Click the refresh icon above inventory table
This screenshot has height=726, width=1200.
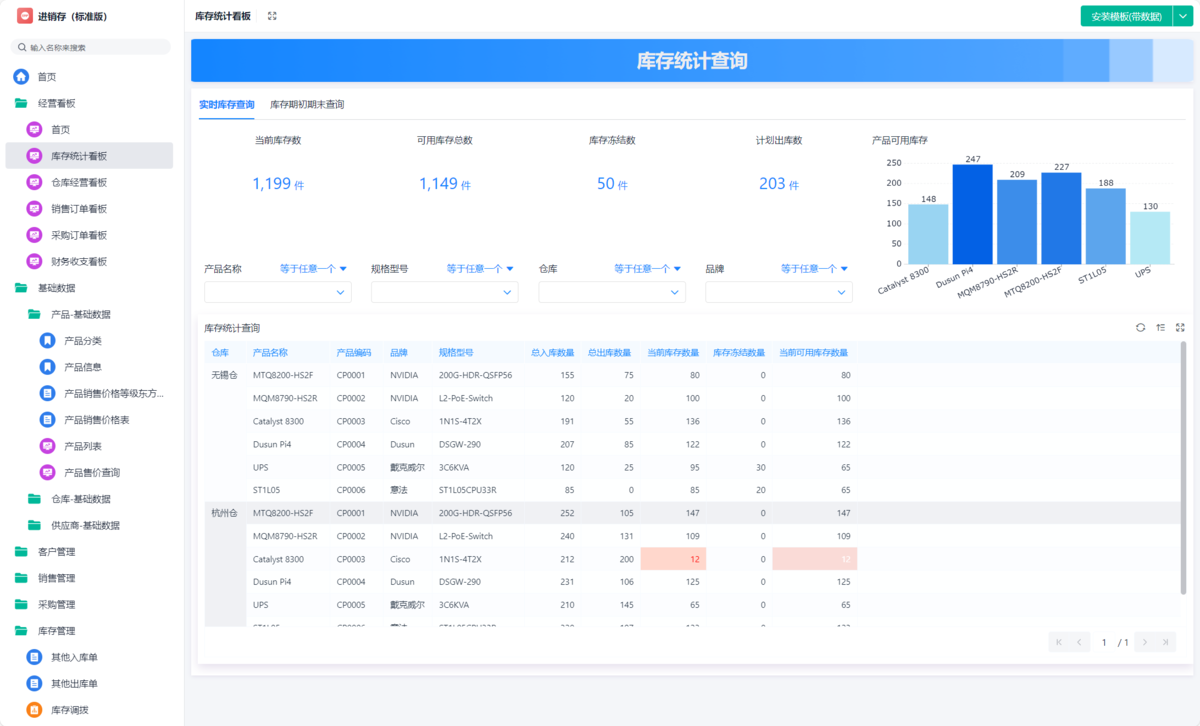click(x=1140, y=328)
